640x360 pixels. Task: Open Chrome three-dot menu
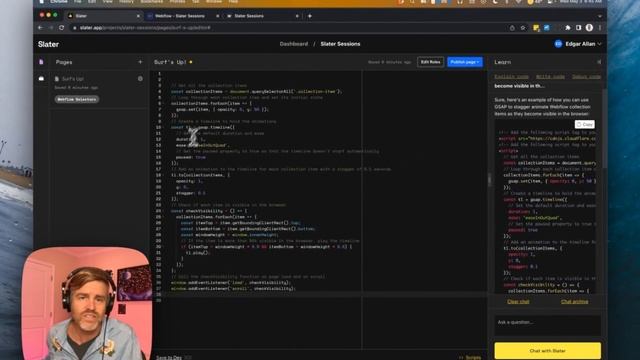tap(600, 28)
